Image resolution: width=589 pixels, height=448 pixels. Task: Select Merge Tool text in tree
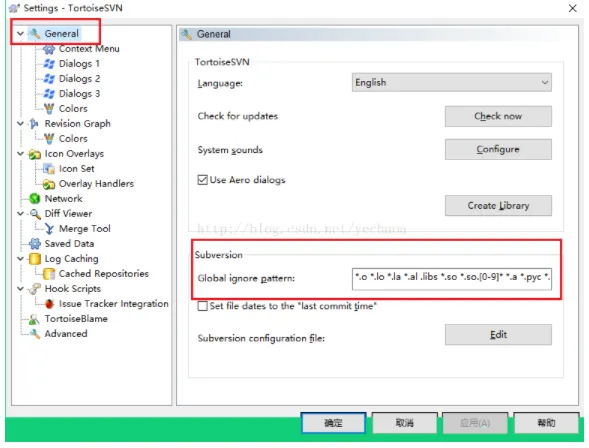coord(85,229)
